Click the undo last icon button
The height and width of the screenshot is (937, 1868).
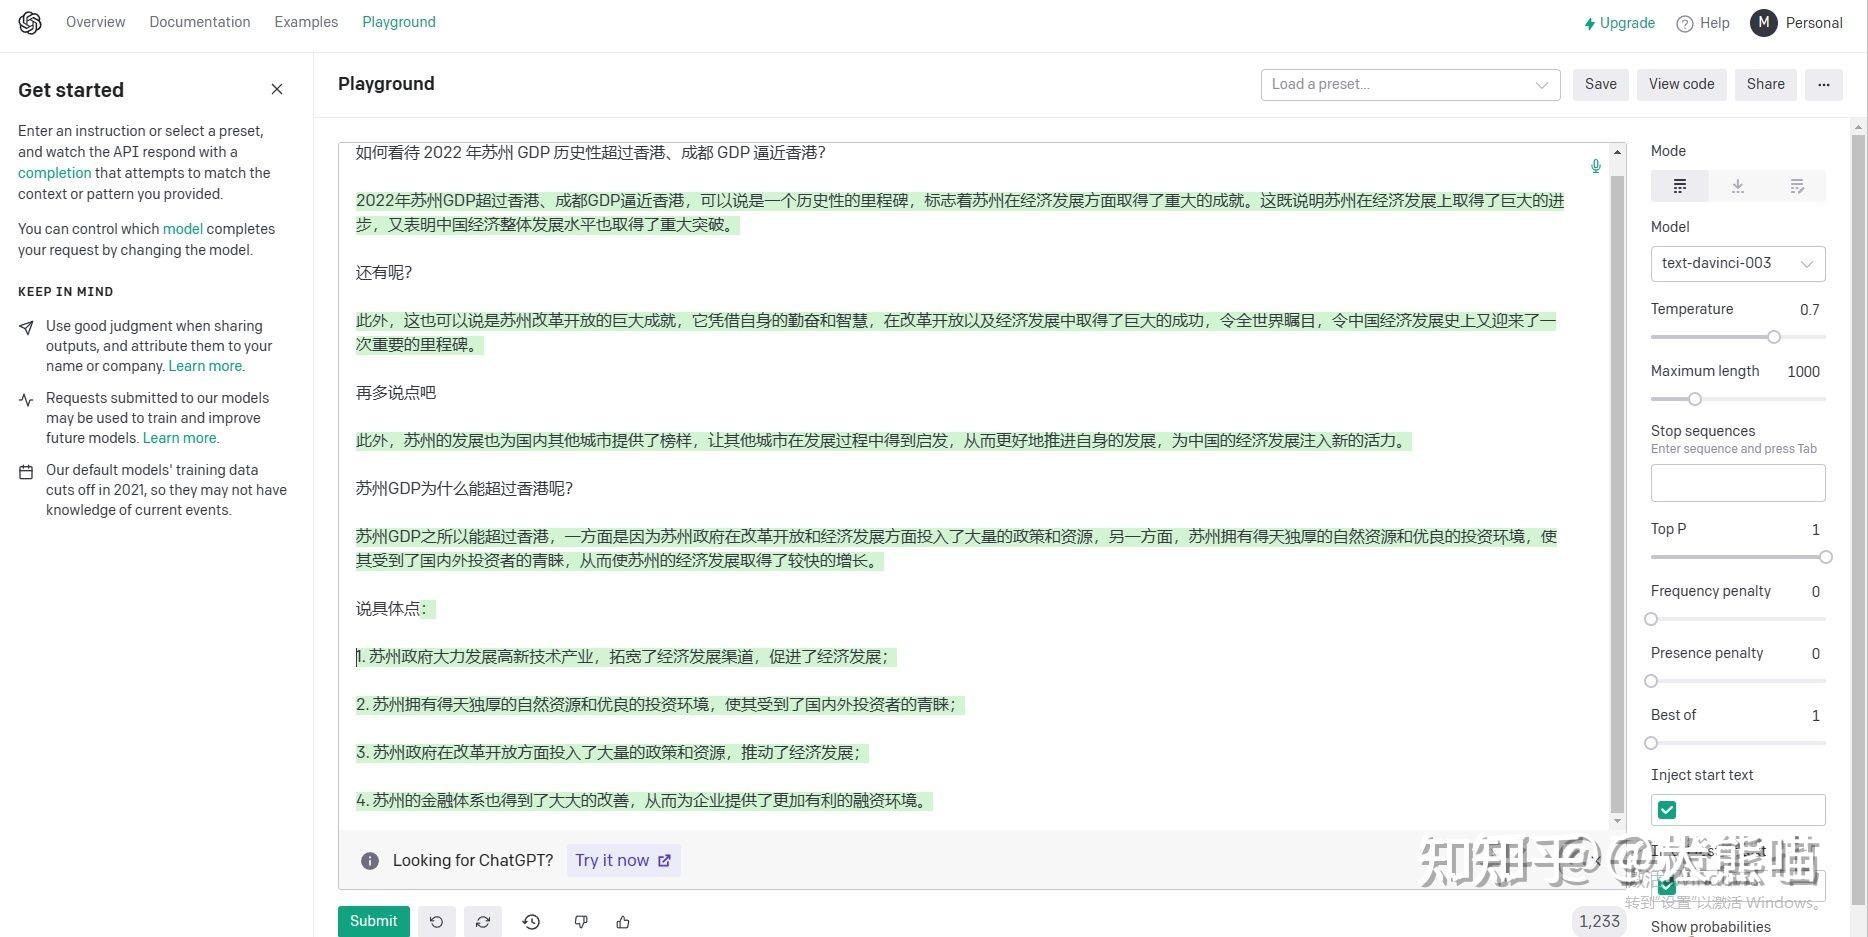click(x=437, y=922)
